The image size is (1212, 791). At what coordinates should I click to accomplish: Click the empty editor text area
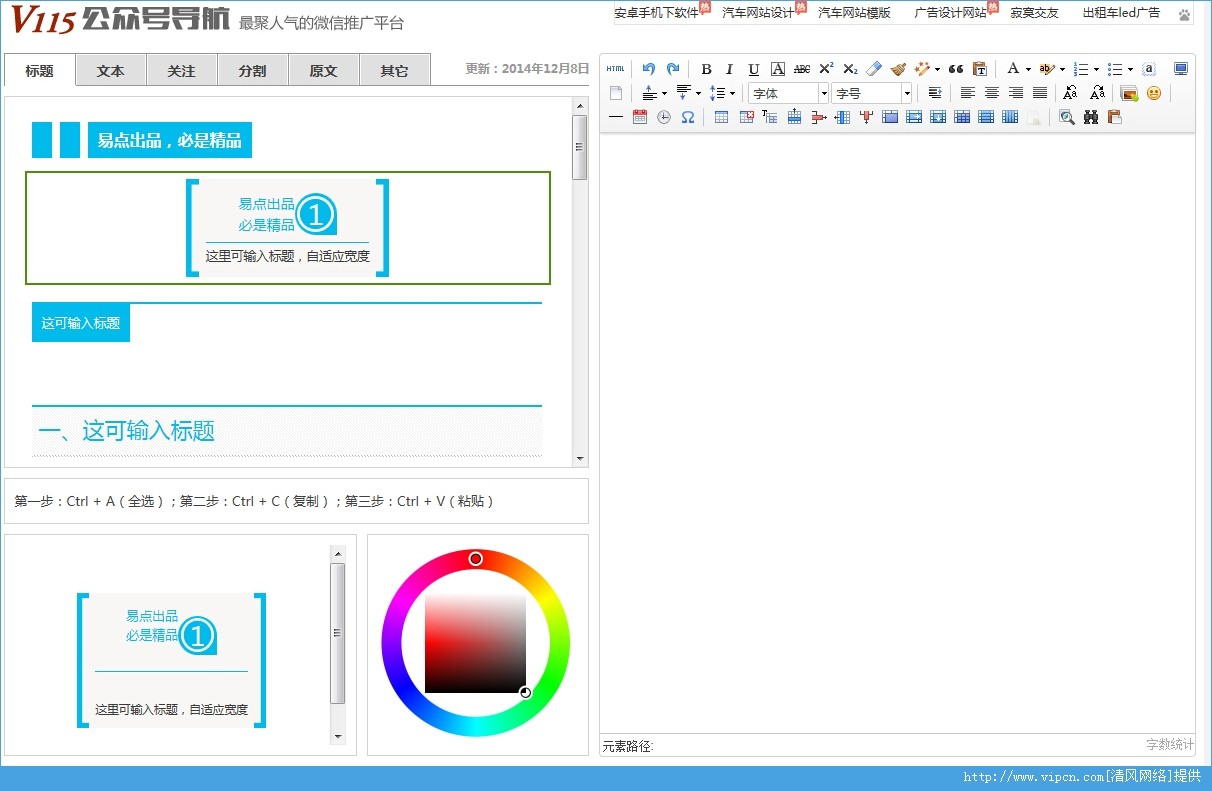coord(897,430)
